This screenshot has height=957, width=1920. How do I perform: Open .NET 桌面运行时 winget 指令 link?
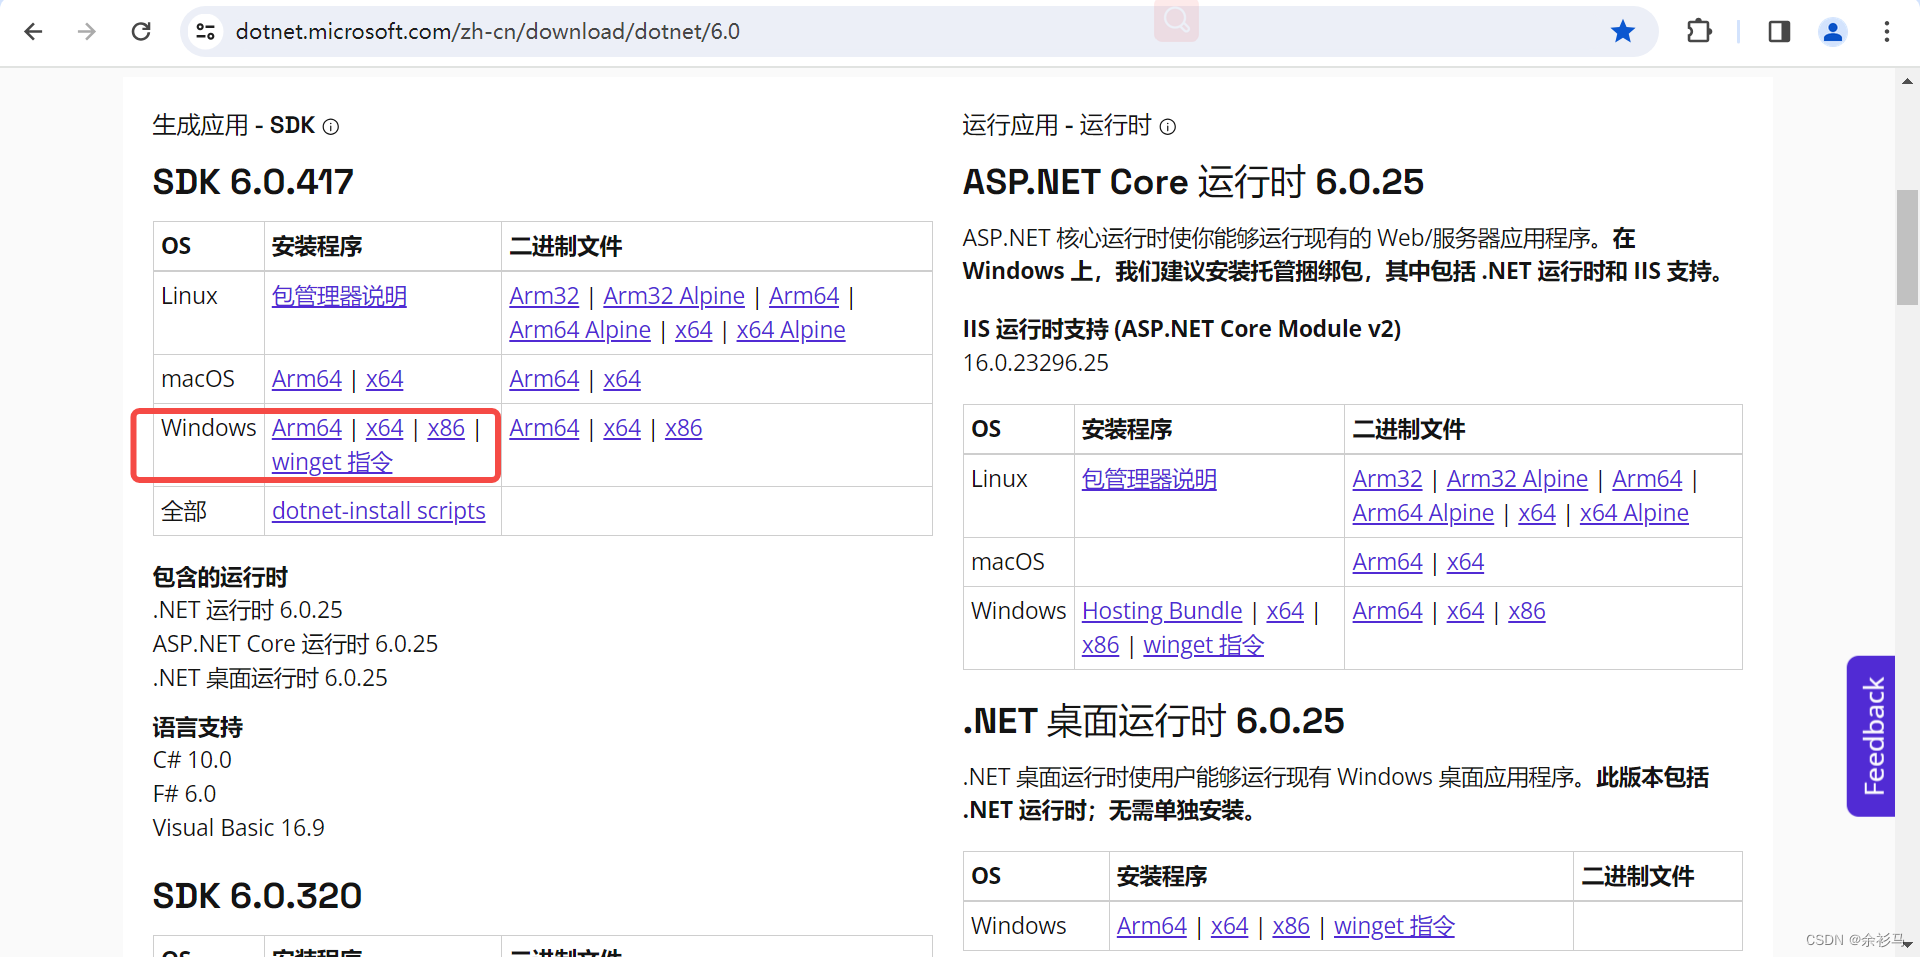click(1395, 926)
